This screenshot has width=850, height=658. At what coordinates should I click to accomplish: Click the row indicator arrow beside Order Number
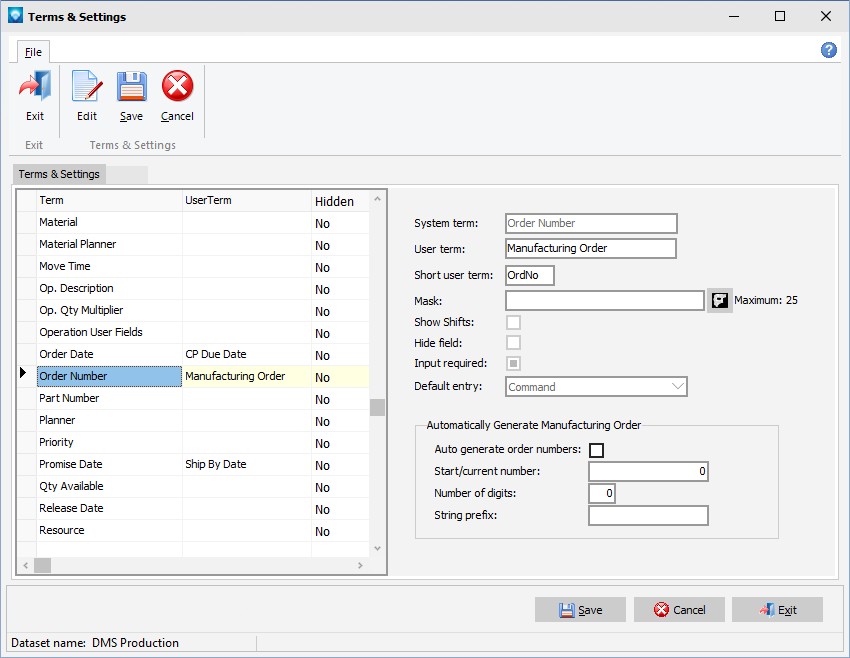[x=24, y=374]
